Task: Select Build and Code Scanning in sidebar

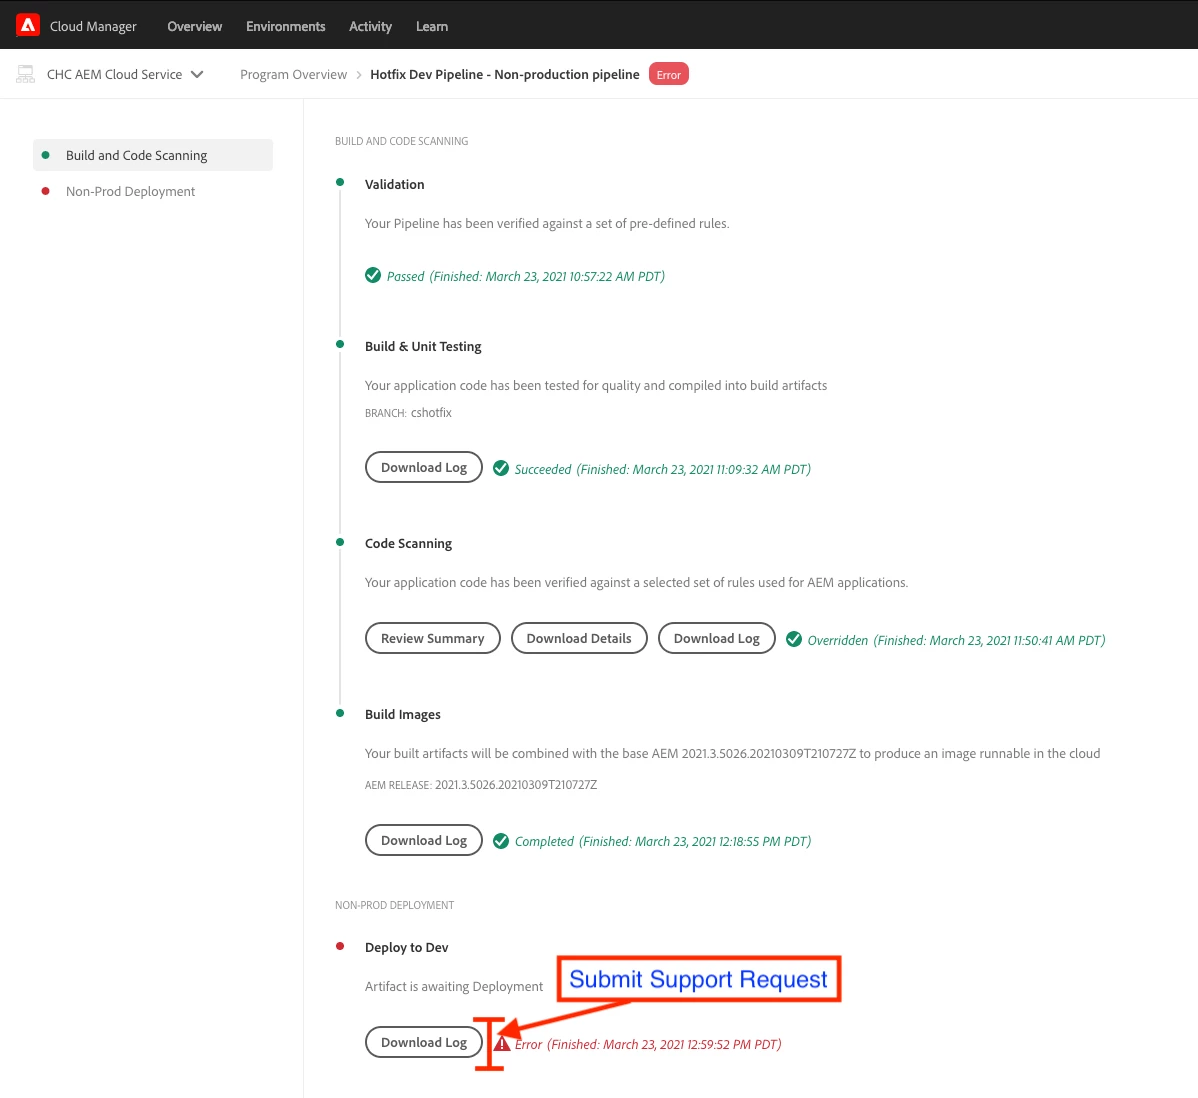Action: [153, 155]
